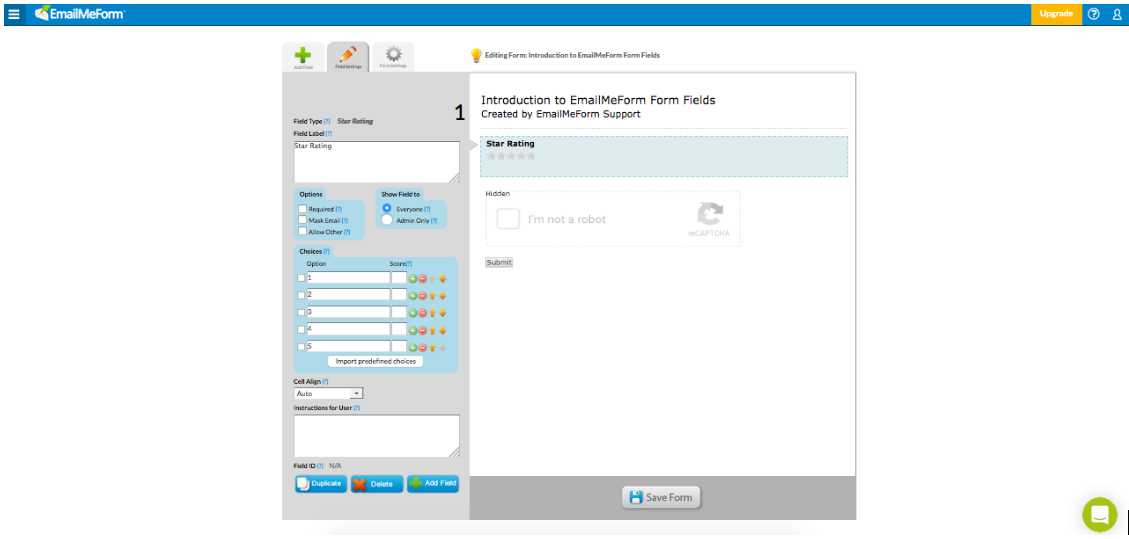Click the EmailMeForm logo
1129x539 pixels.
pyautogui.click(x=80, y=13)
